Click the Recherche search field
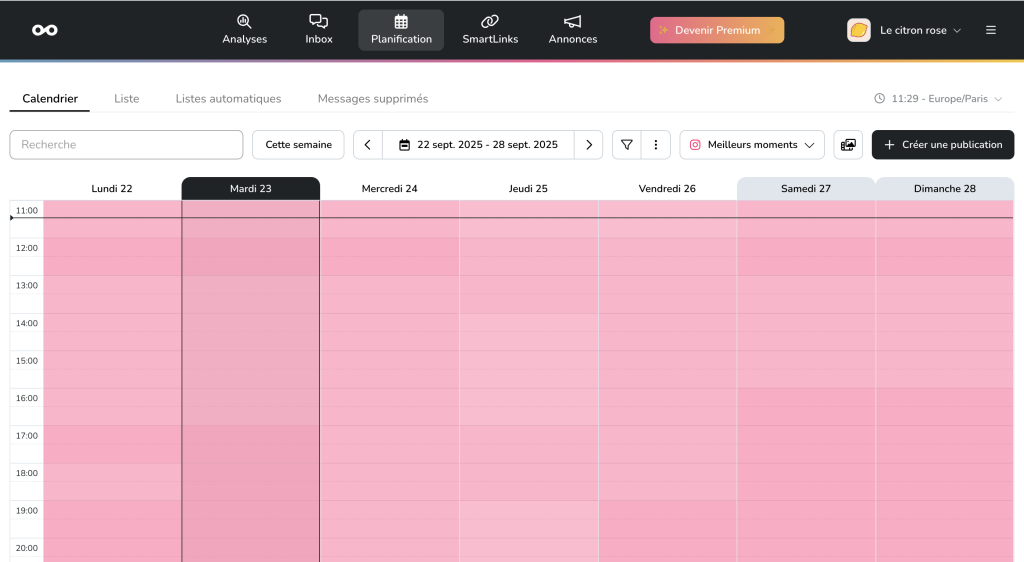The height and width of the screenshot is (562, 1024). click(x=126, y=145)
